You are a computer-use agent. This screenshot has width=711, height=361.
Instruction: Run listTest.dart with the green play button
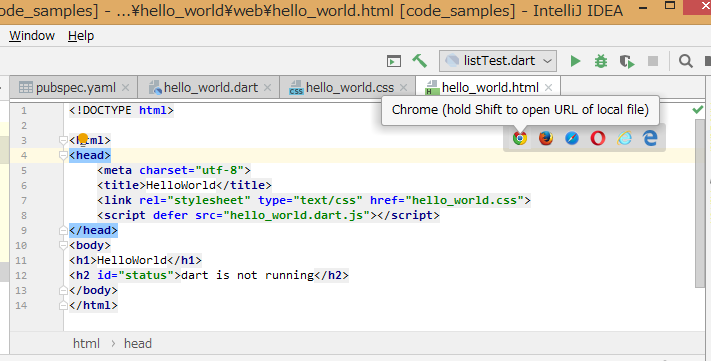click(x=575, y=61)
